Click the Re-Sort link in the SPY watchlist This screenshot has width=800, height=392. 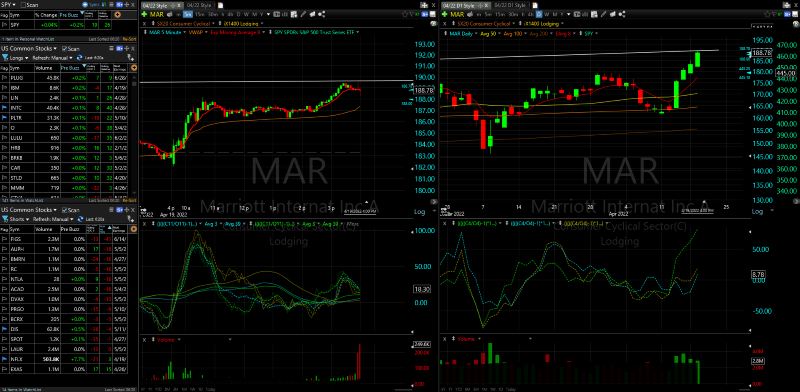(x=130, y=39)
